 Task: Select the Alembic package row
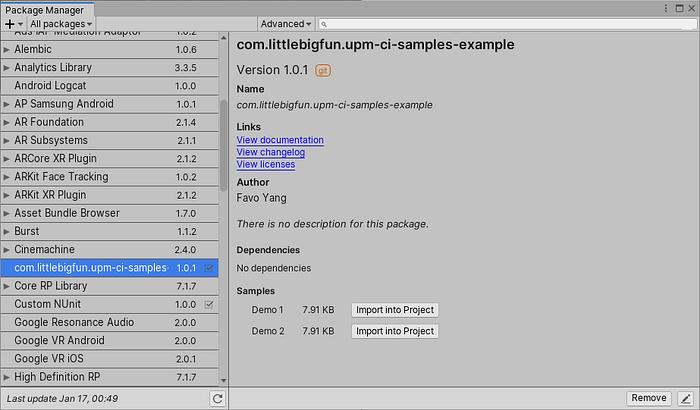110,50
